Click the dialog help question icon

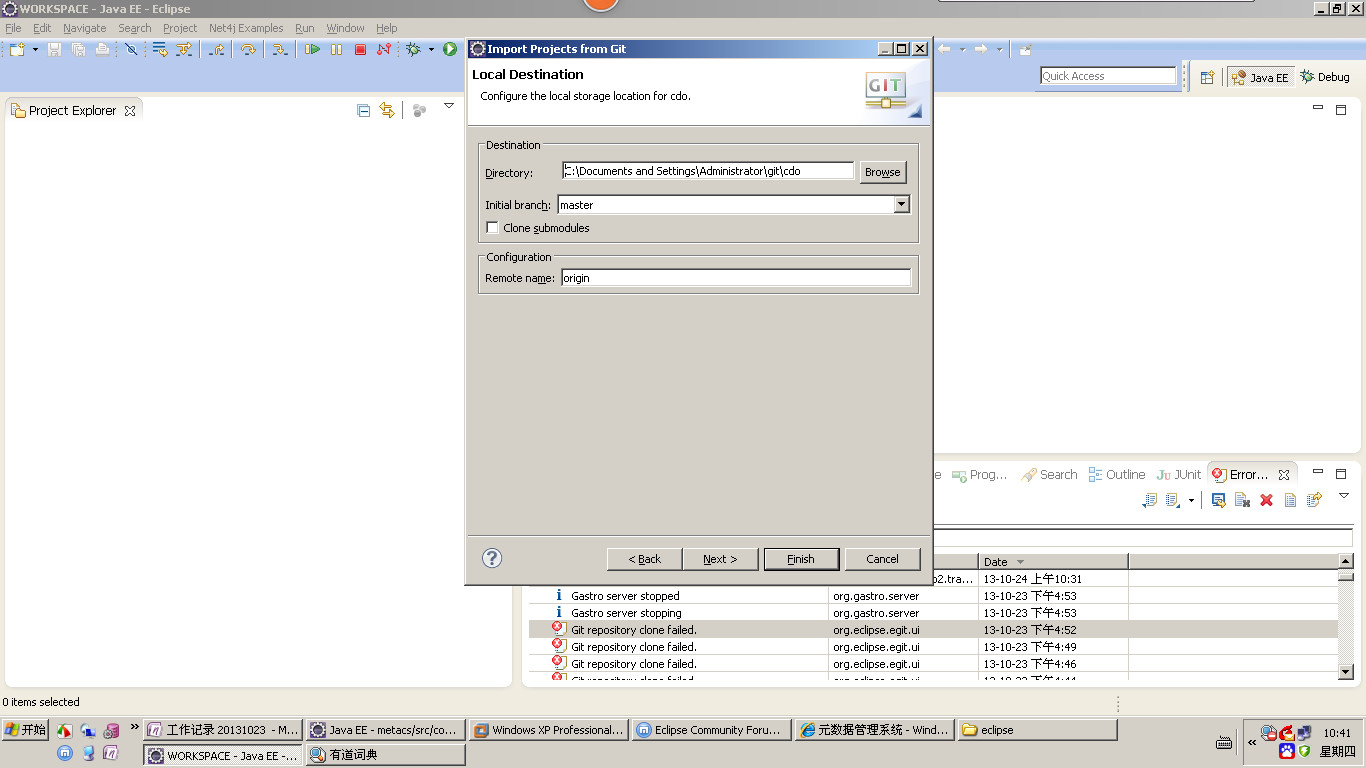pos(492,558)
